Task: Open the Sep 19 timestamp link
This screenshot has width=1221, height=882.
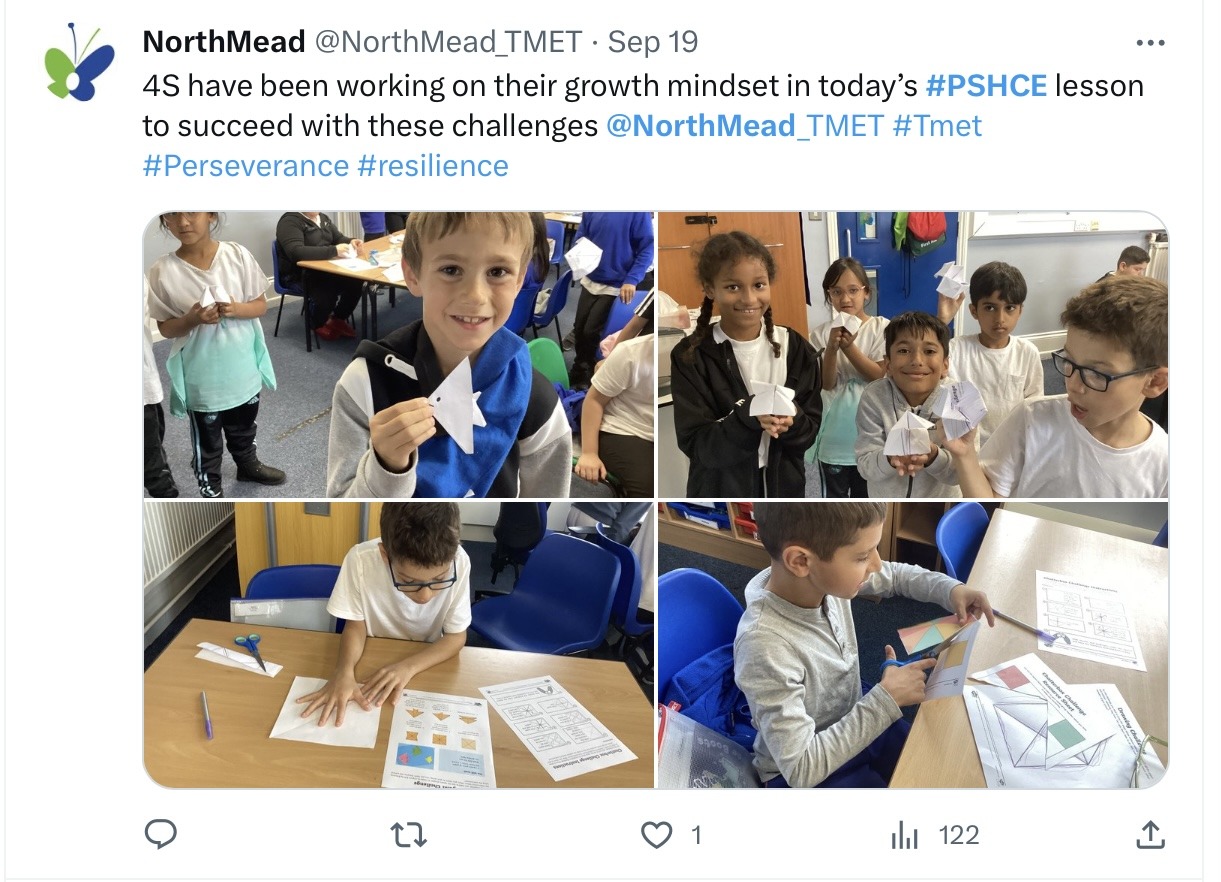Action: coord(653,42)
